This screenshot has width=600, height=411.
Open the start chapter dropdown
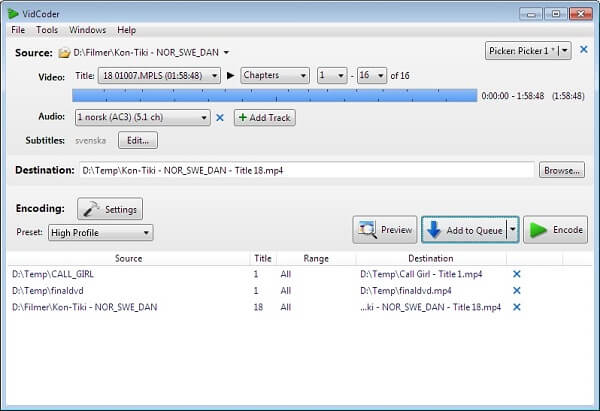pyautogui.click(x=332, y=75)
